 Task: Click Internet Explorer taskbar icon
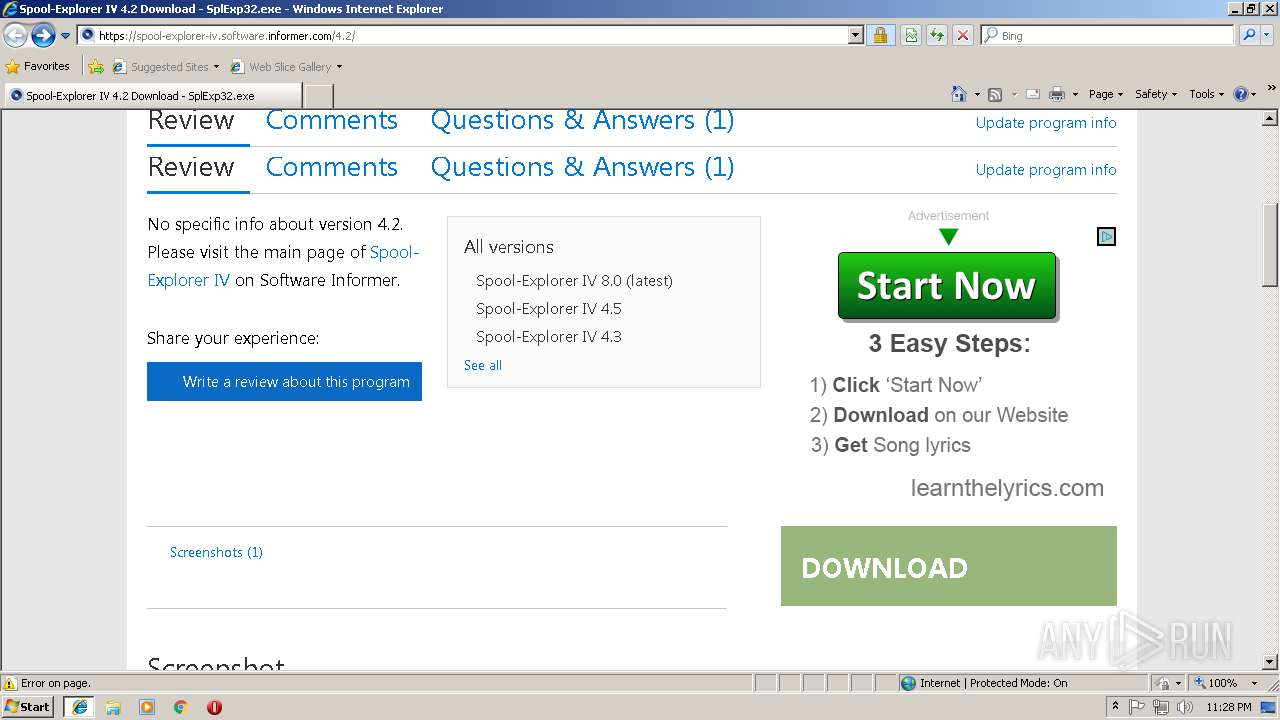coord(79,707)
